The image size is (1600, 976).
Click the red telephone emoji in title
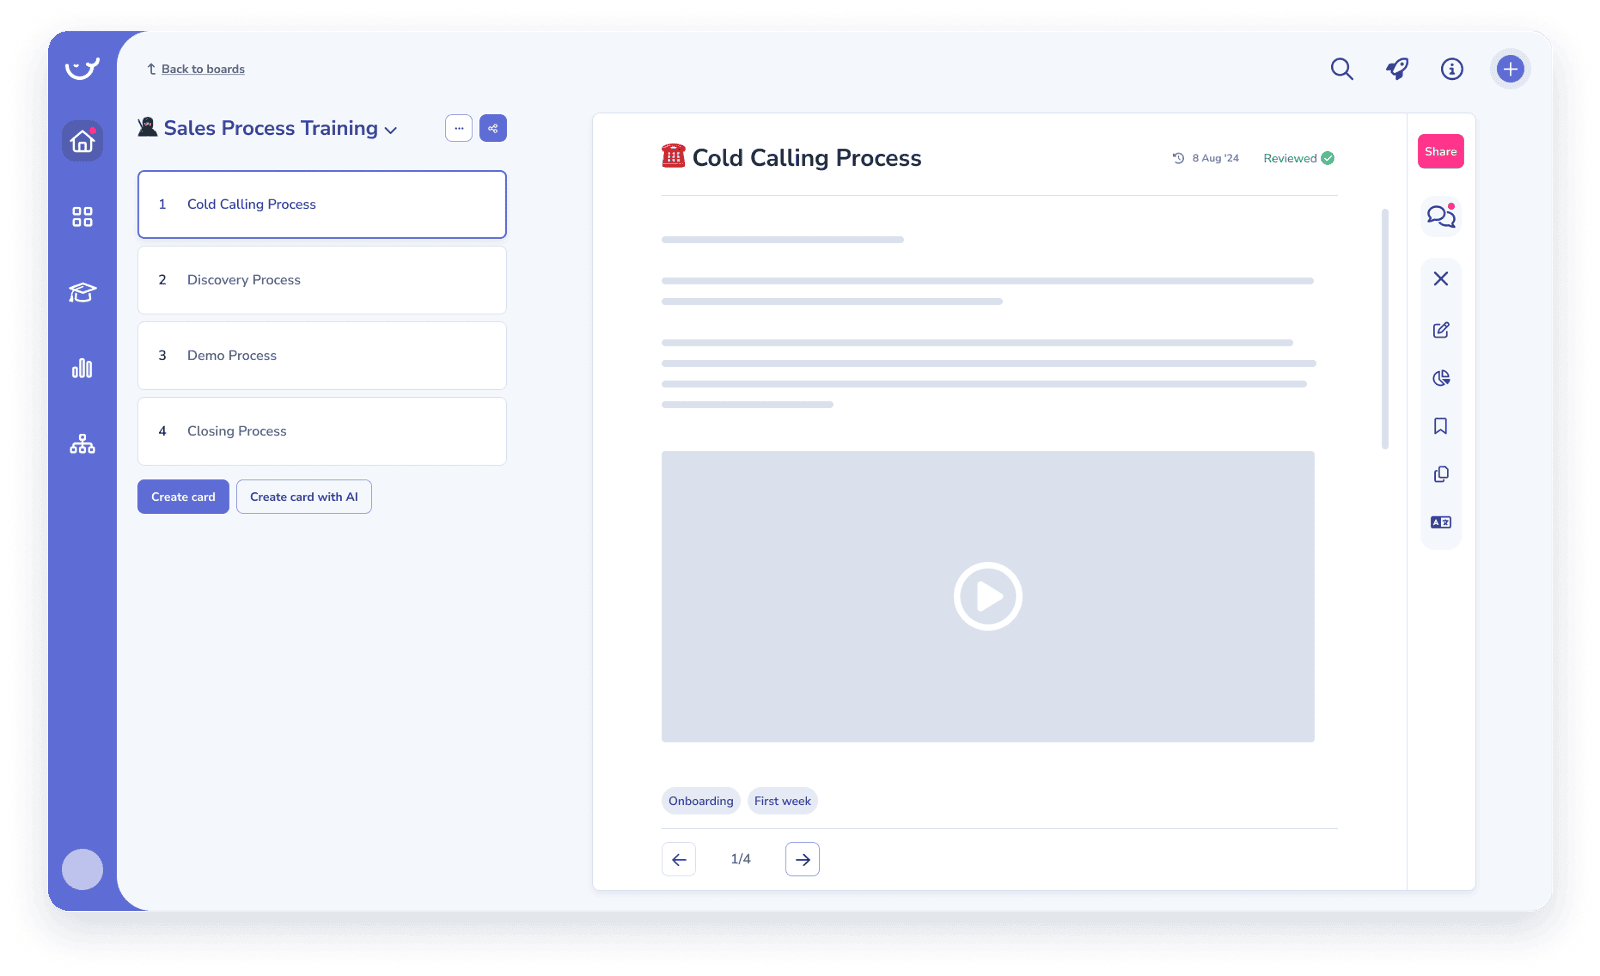[673, 156]
